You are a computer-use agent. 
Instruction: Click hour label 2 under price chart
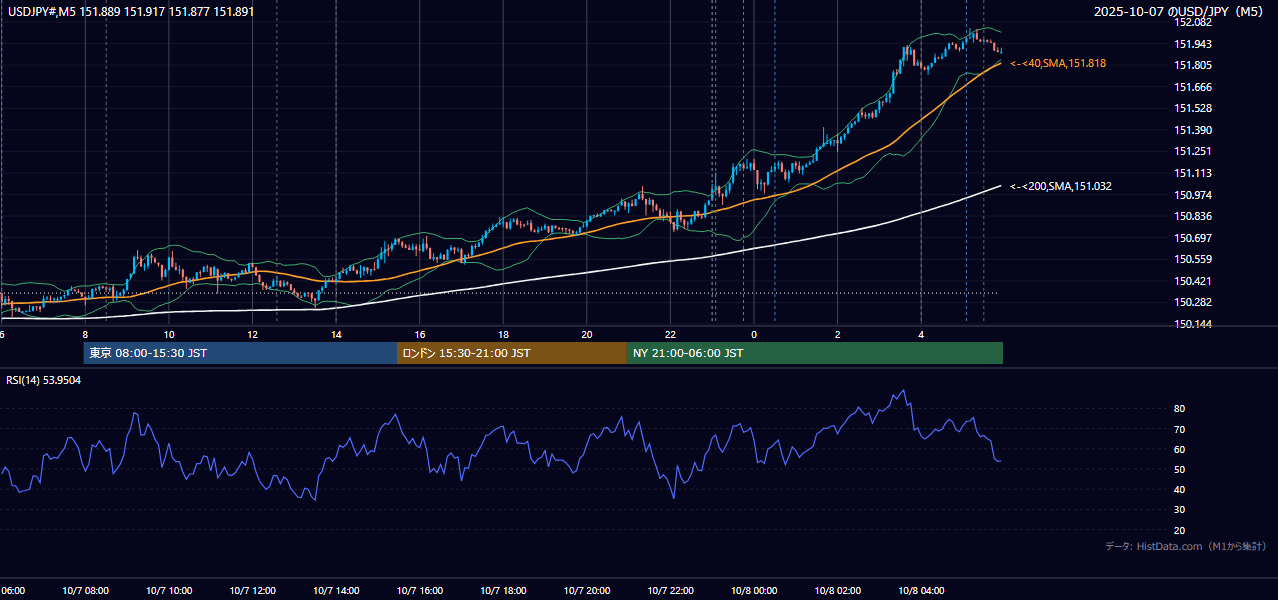click(x=837, y=334)
